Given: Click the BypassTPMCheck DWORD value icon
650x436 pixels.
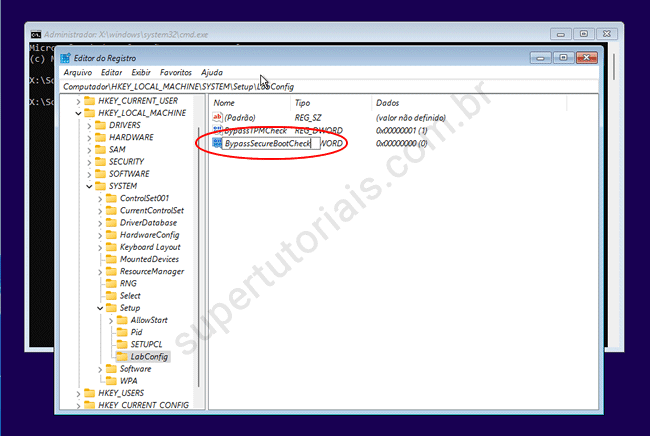Looking at the screenshot, I should click(217, 131).
